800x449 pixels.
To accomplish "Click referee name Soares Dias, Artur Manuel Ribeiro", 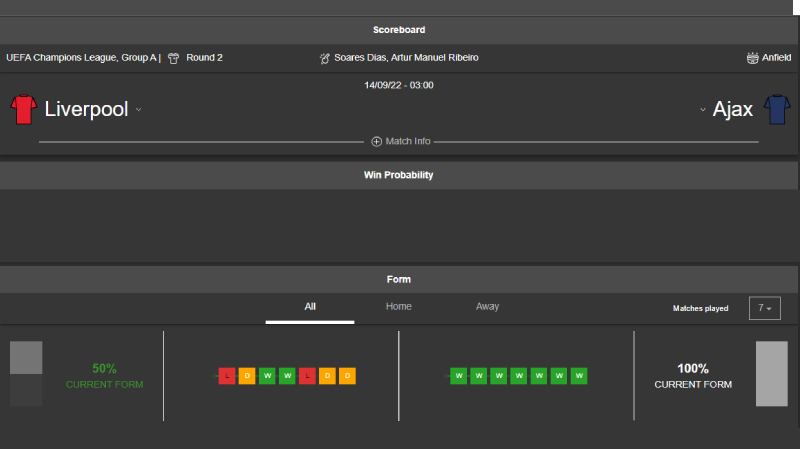I will [x=406, y=58].
